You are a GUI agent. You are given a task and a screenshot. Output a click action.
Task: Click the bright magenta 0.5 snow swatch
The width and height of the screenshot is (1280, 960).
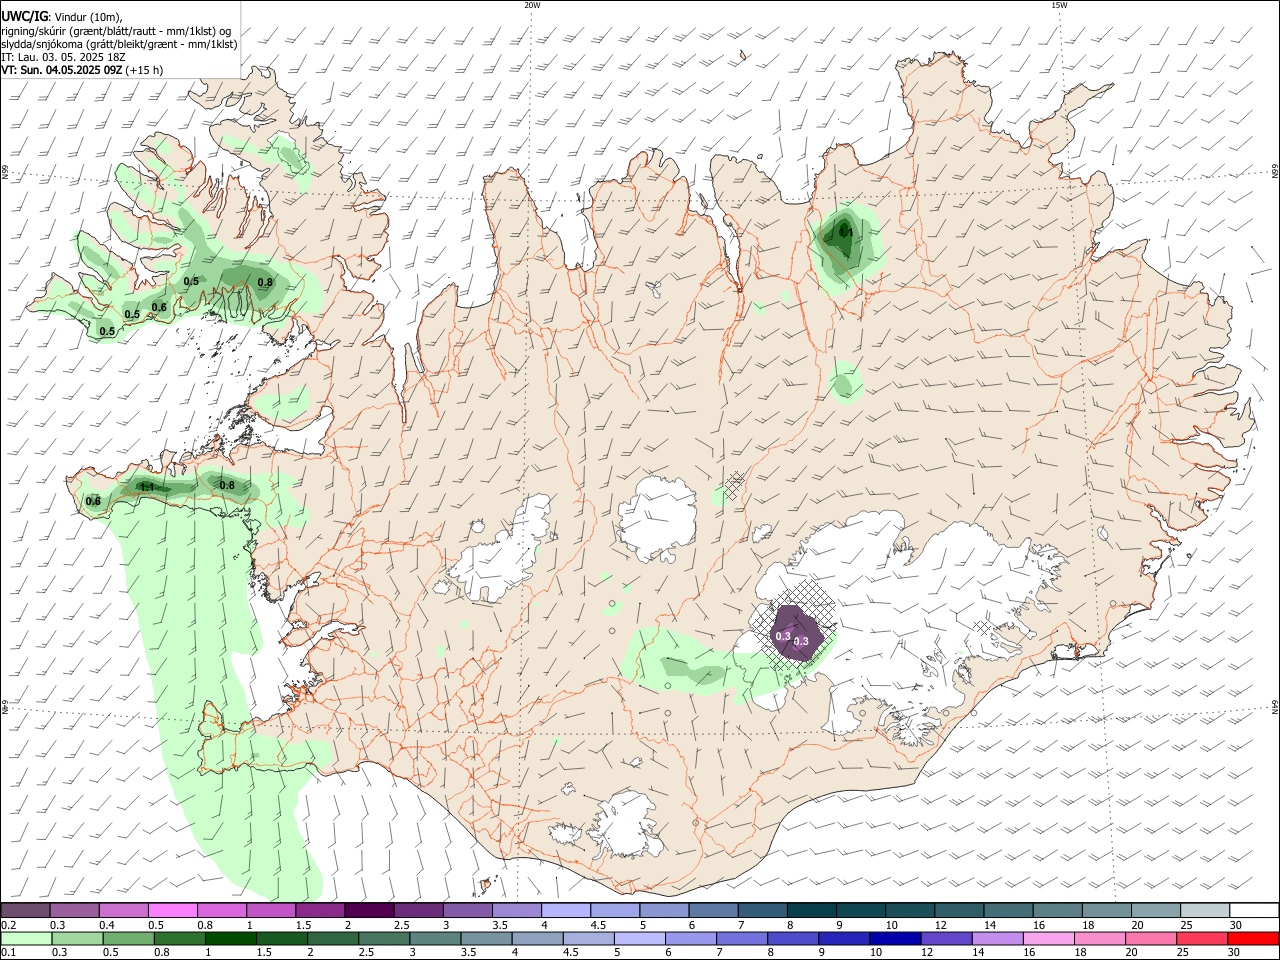click(x=173, y=910)
